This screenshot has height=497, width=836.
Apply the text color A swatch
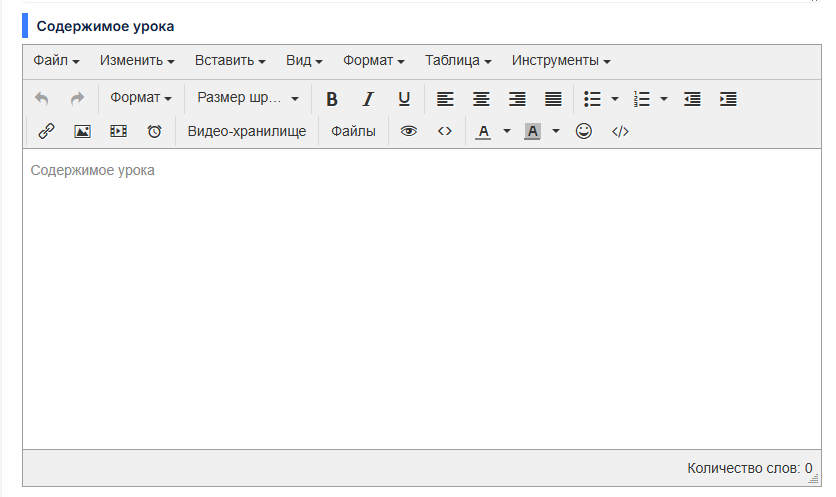(x=484, y=131)
